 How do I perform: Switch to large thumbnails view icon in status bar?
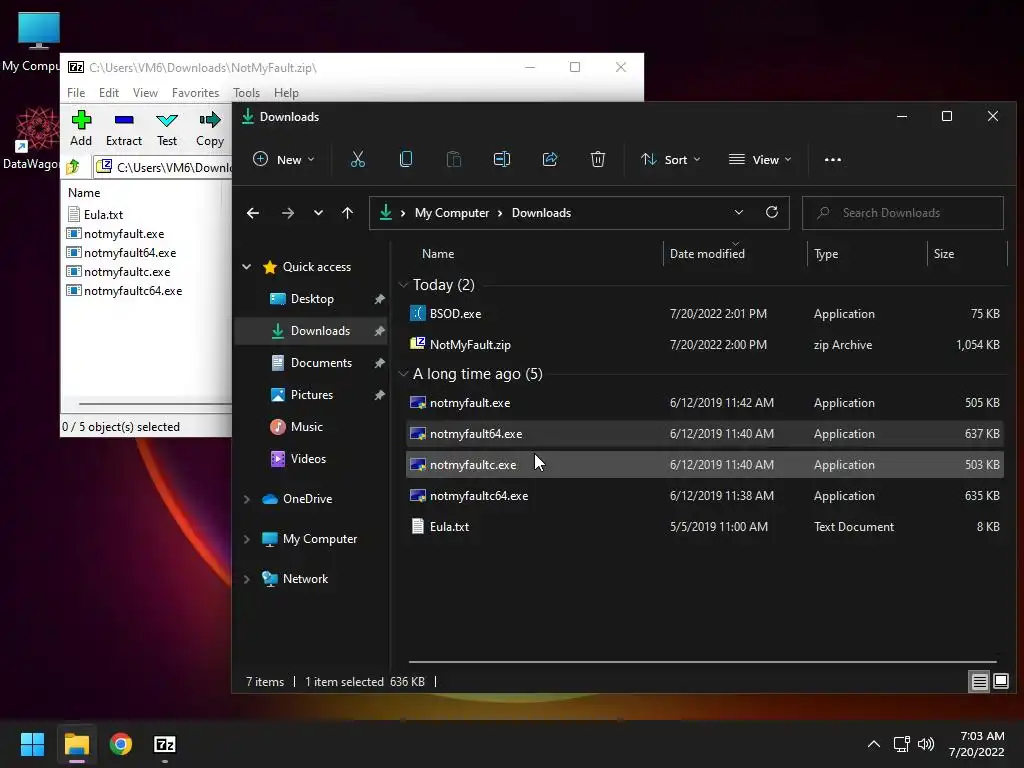[1000, 682]
